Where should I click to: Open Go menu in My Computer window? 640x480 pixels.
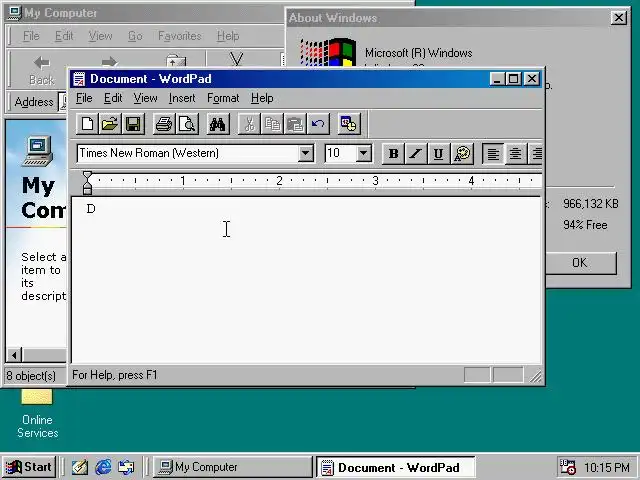point(135,36)
